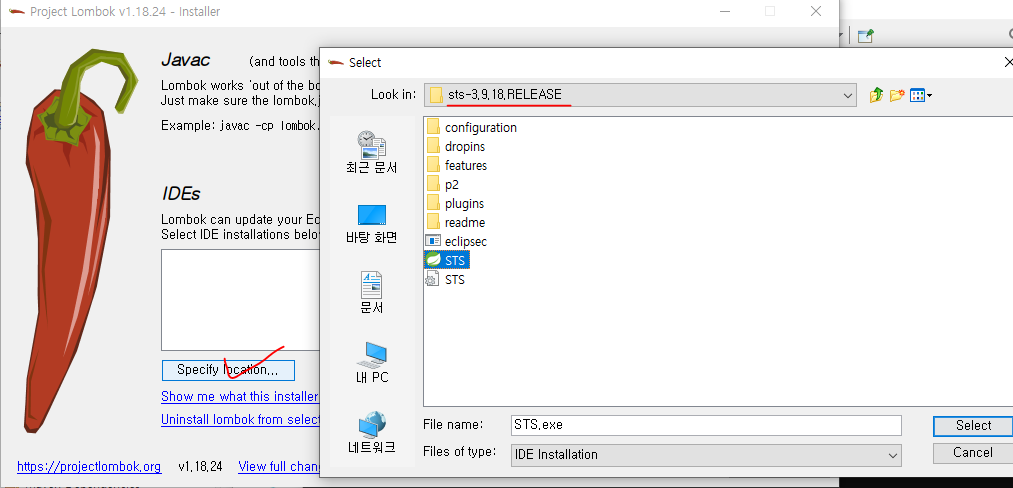The height and width of the screenshot is (488, 1013).
Task: Select the configuration folder
Action: (x=472, y=127)
